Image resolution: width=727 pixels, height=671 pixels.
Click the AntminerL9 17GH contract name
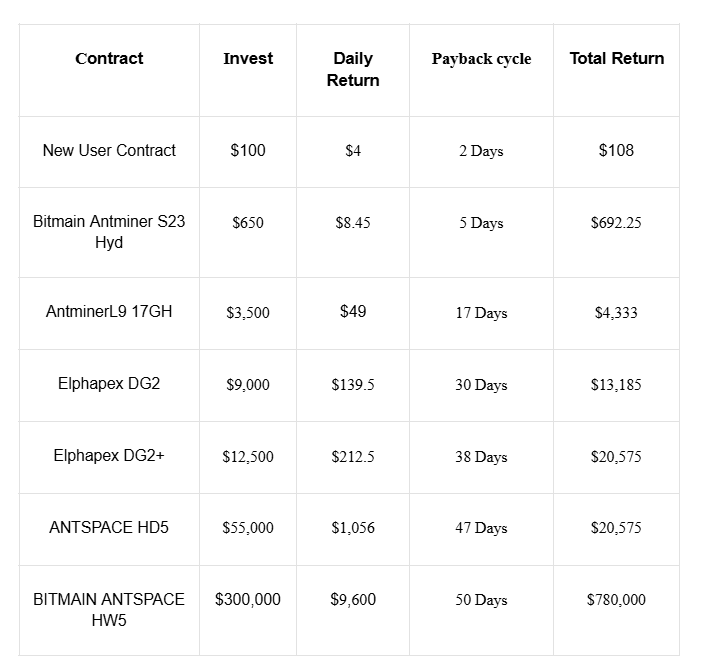click(x=109, y=312)
